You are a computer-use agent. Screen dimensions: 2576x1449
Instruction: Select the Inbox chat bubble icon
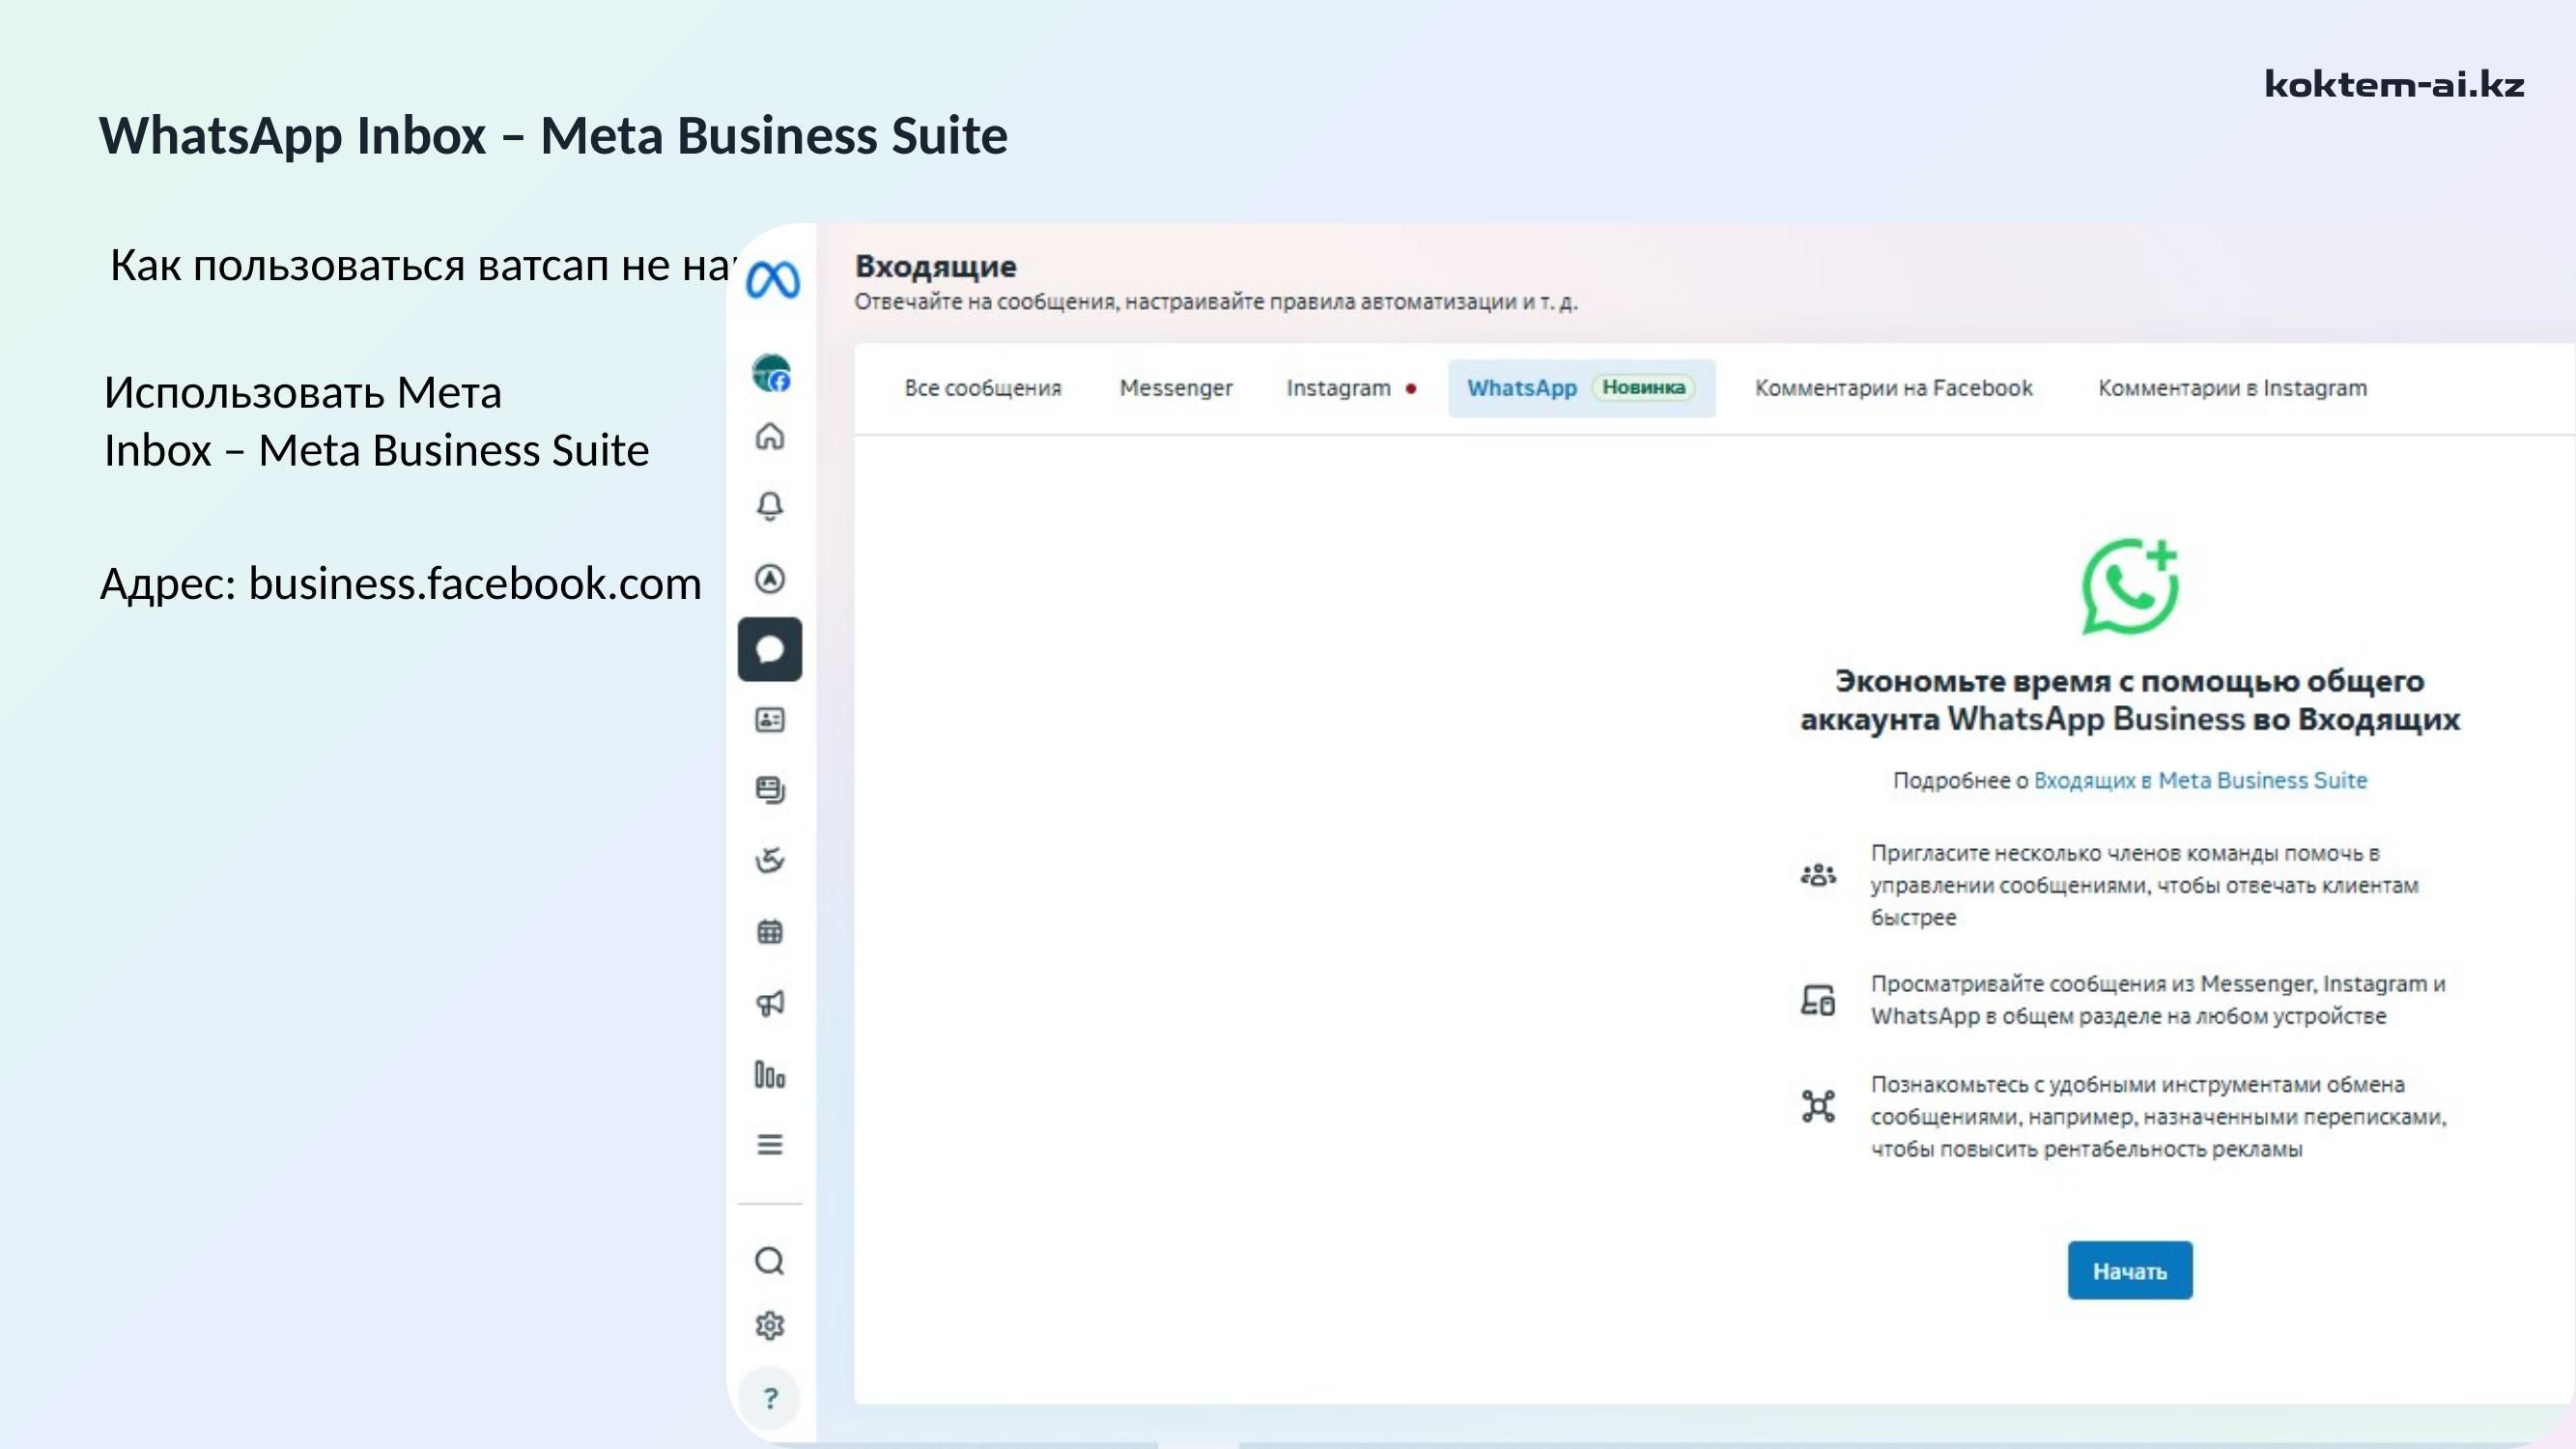(x=769, y=649)
